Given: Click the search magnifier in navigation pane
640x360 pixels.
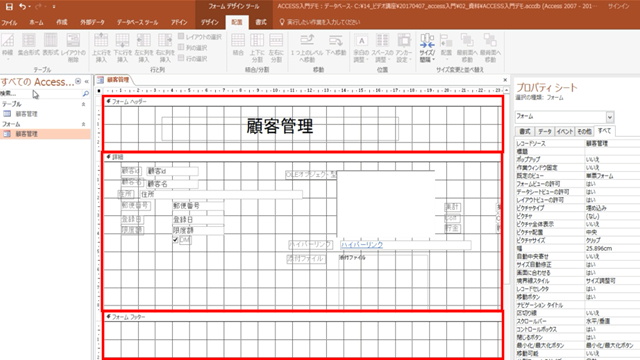Looking at the screenshot, I should coord(85,94).
